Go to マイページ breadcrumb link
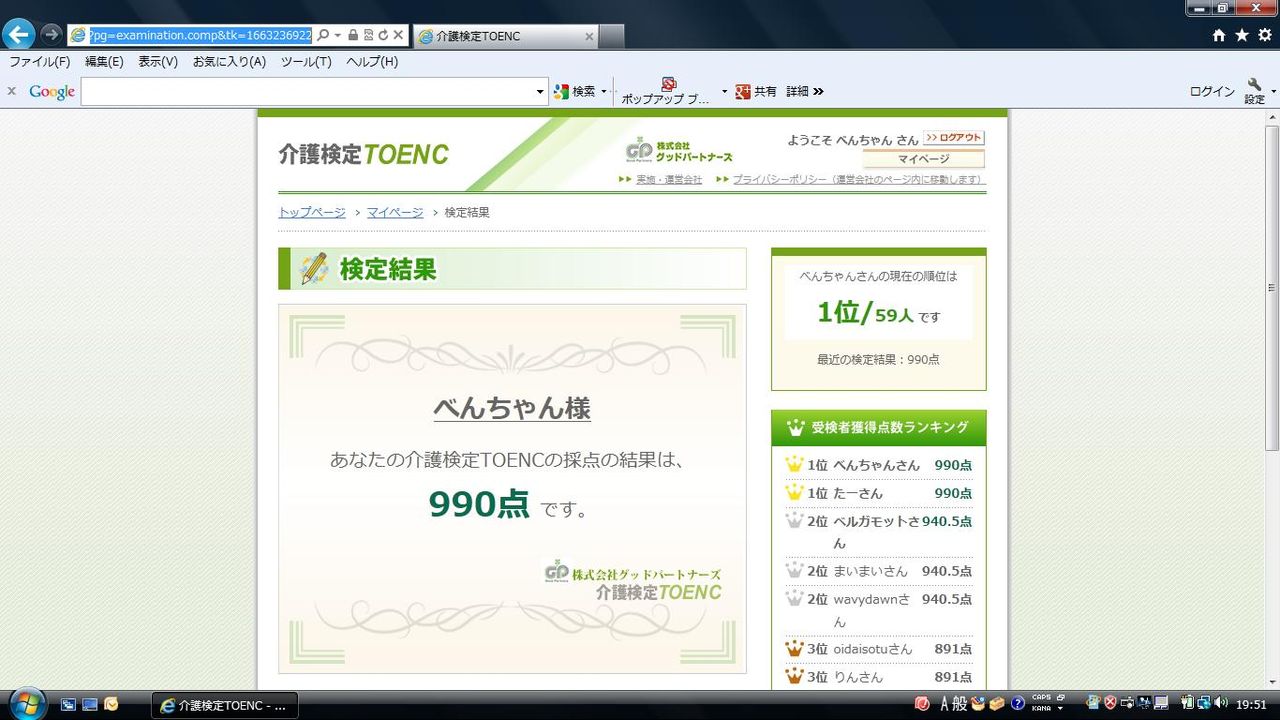The height and width of the screenshot is (720, 1280). point(395,212)
